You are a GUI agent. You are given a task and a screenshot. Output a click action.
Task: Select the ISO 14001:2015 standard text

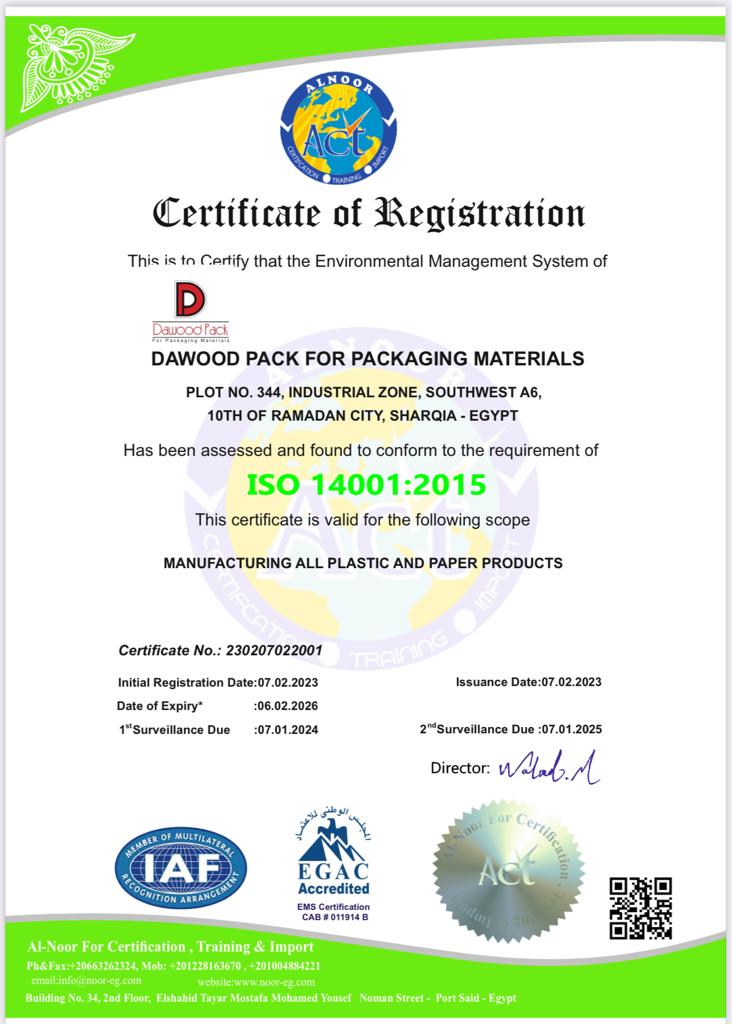[x=366, y=485]
